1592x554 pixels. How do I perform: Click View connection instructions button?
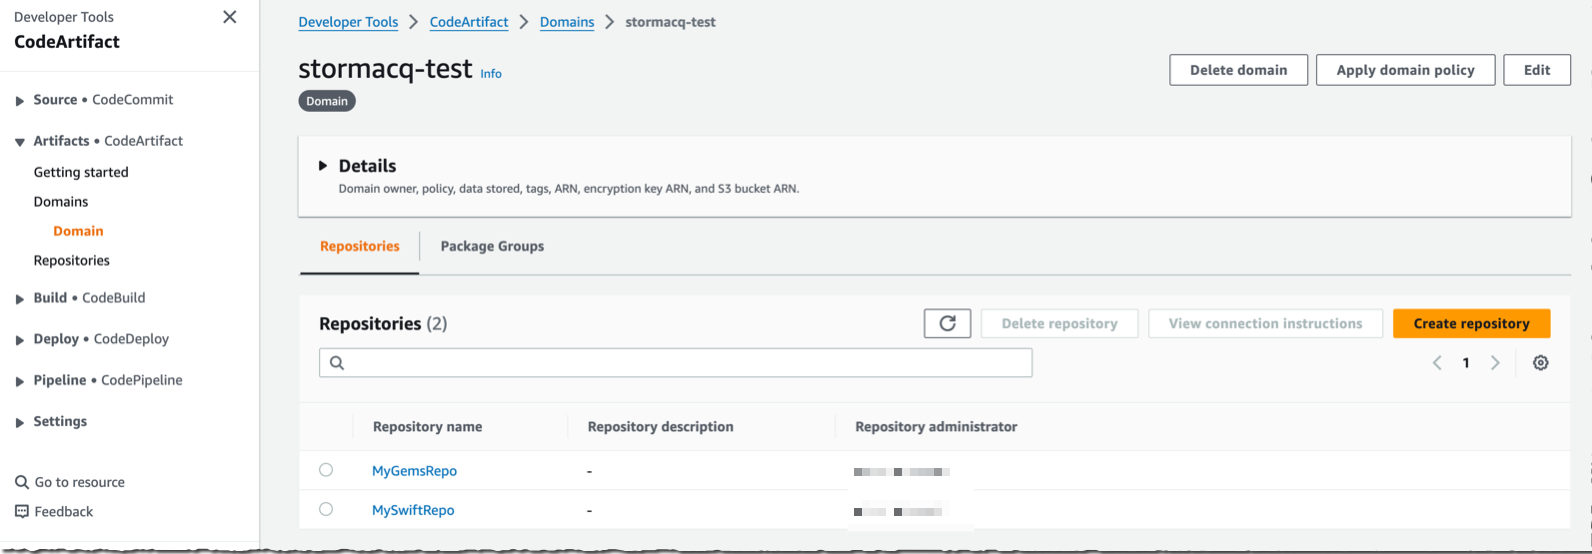point(1265,323)
